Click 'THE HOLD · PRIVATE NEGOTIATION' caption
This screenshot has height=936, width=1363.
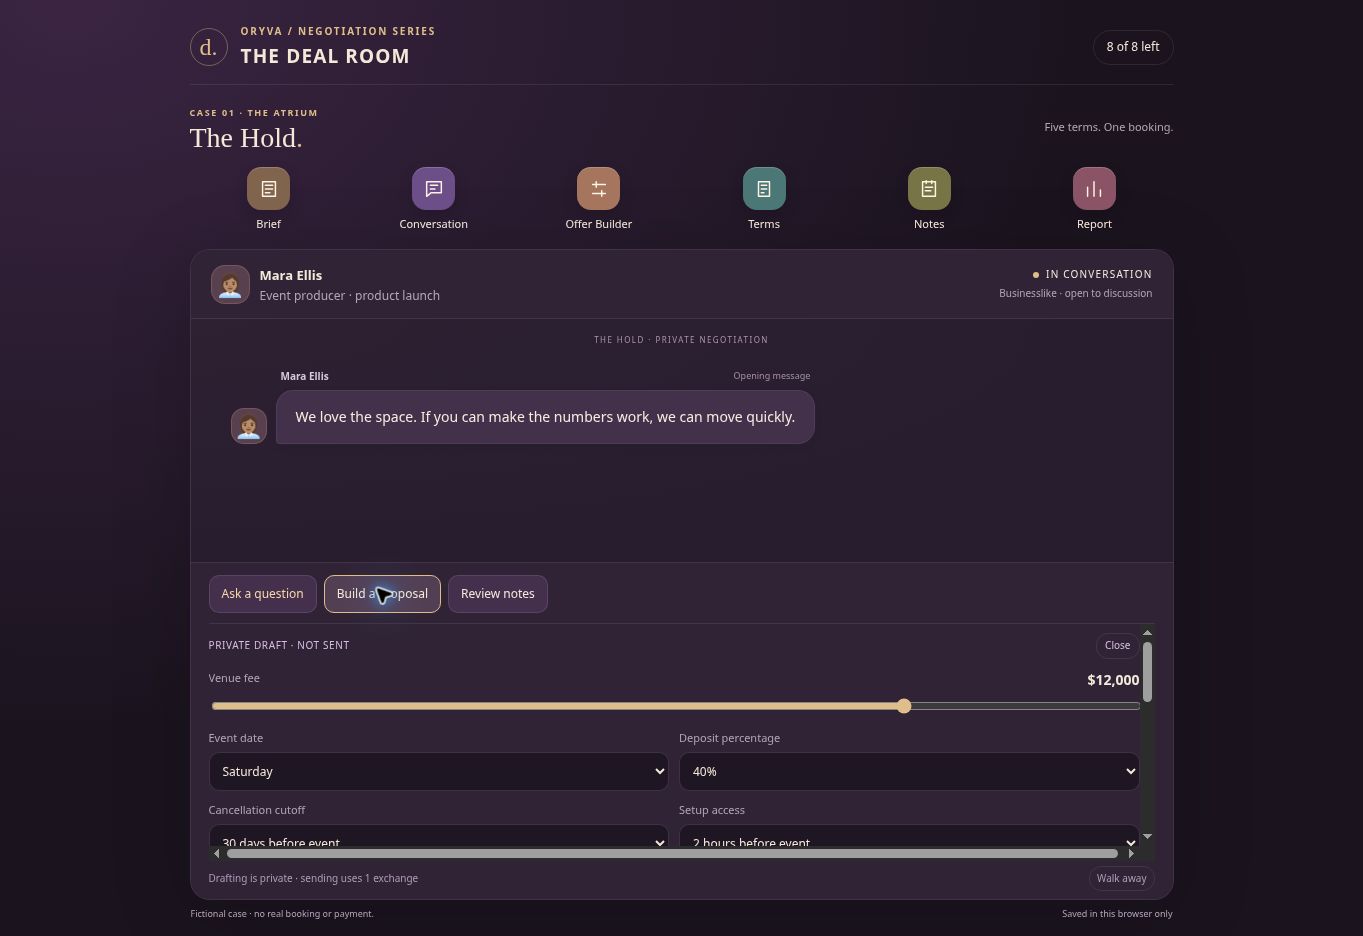(681, 340)
